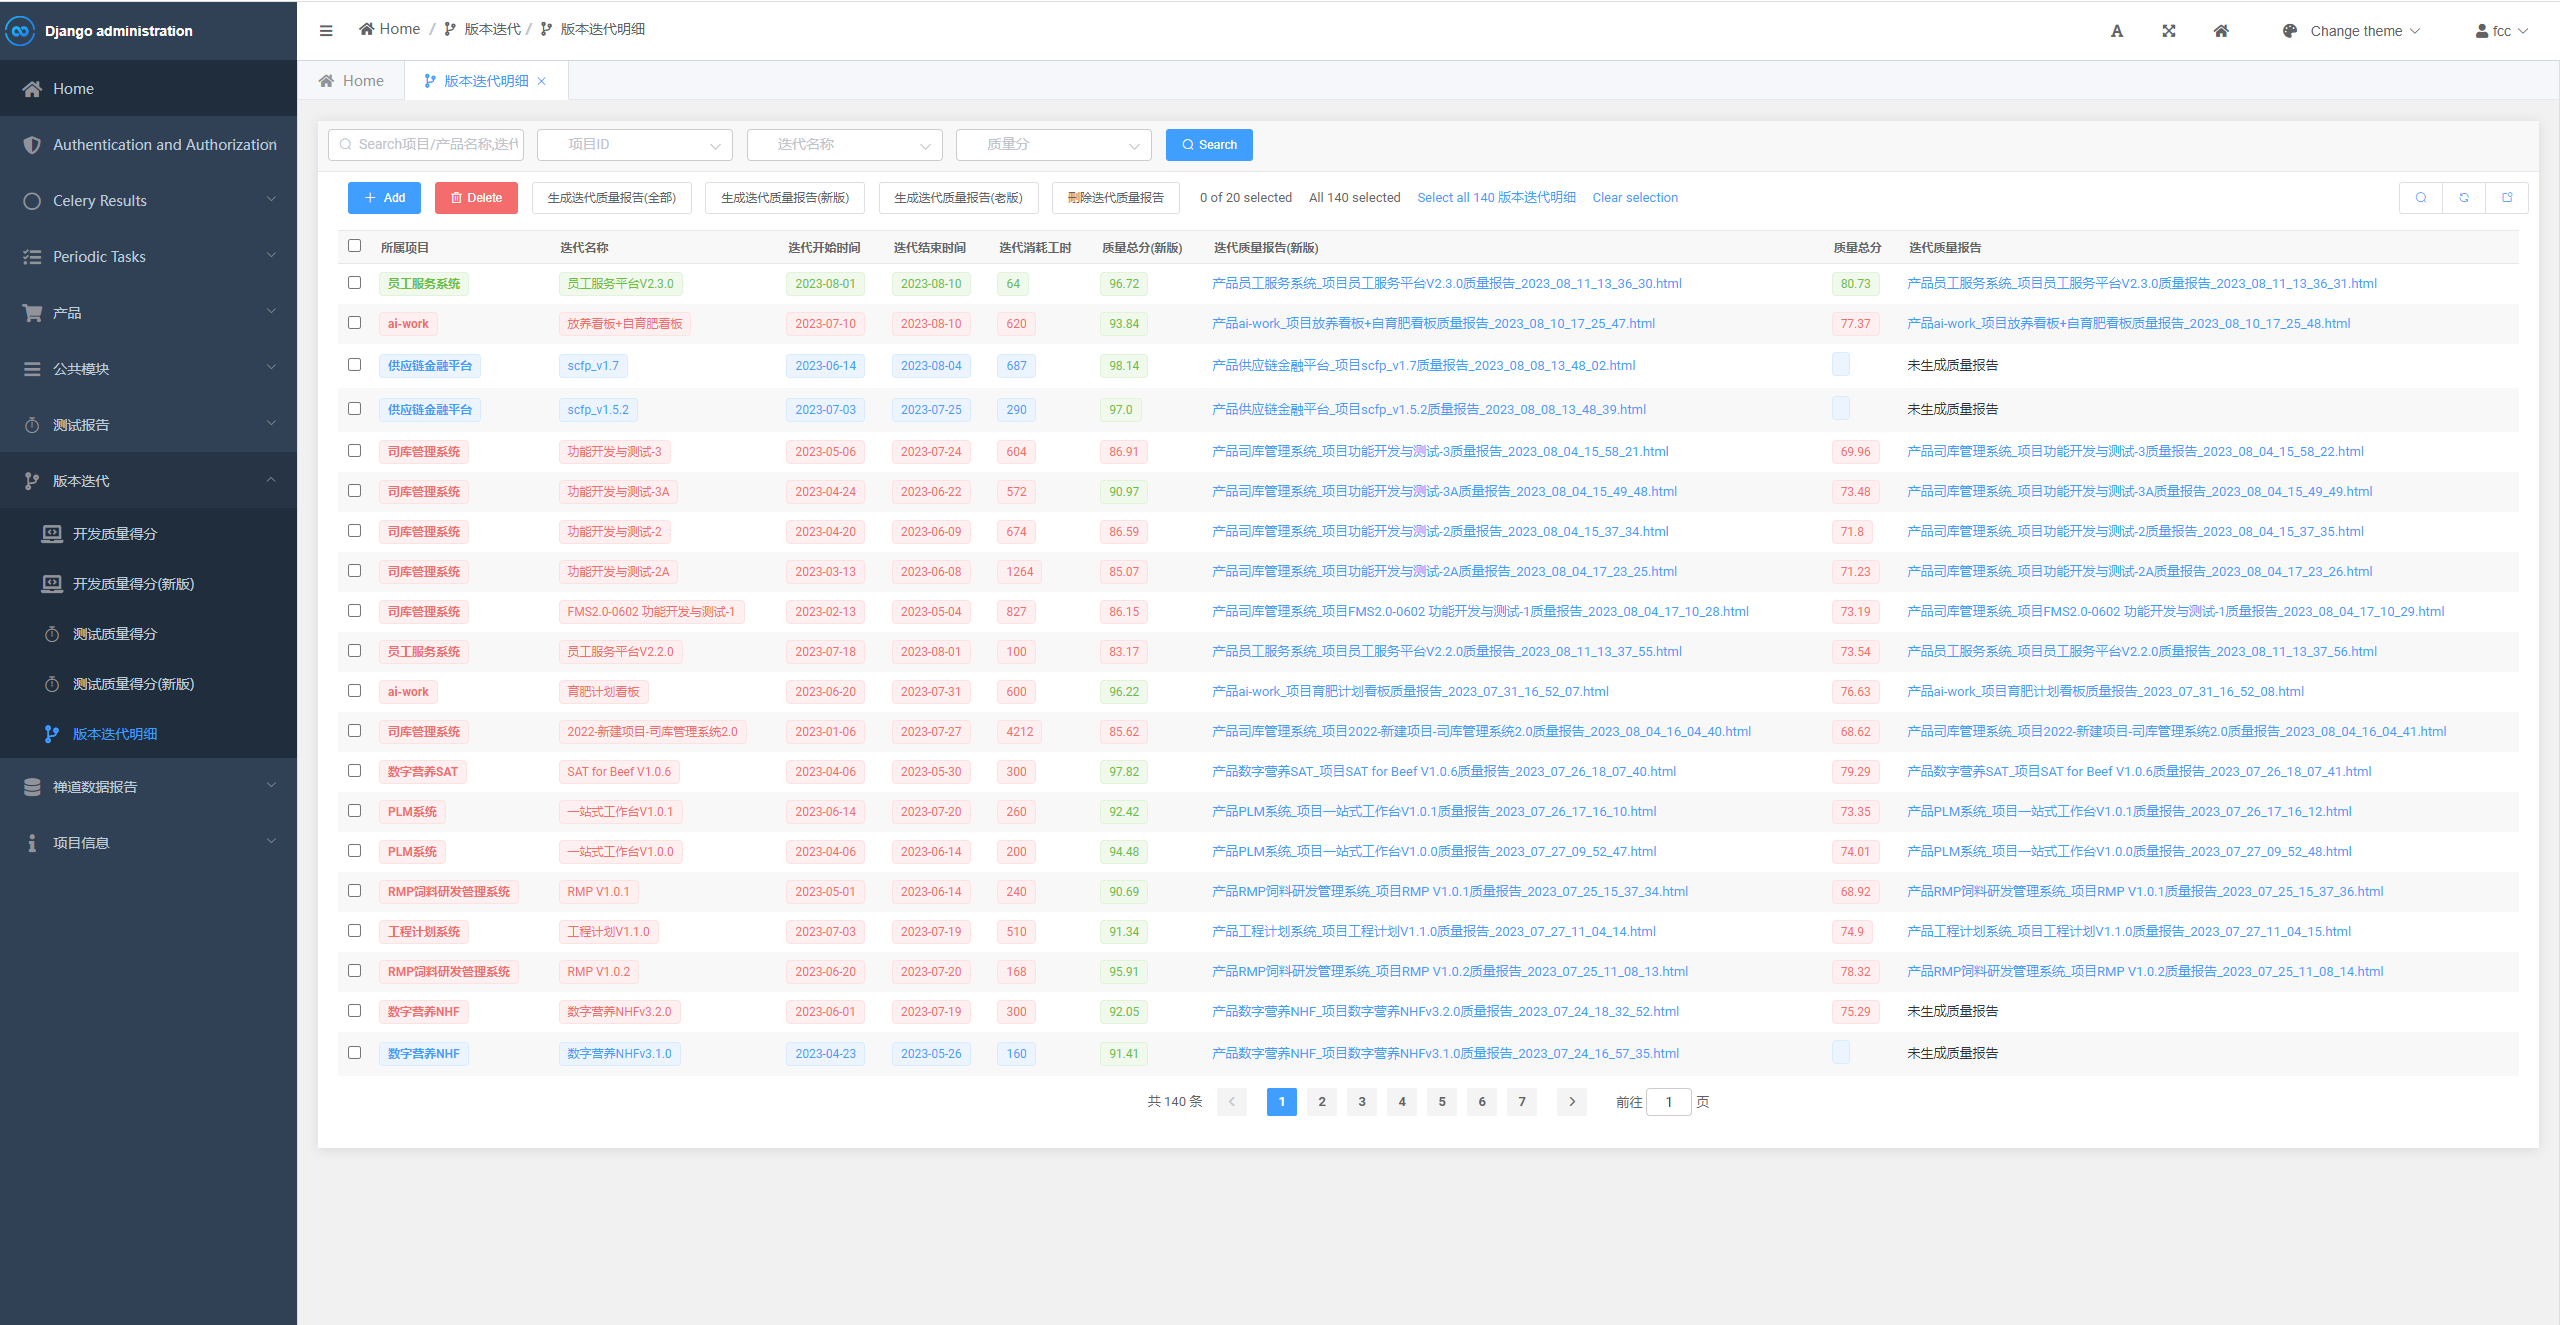Click the Home house icon in sidebar

[32, 89]
